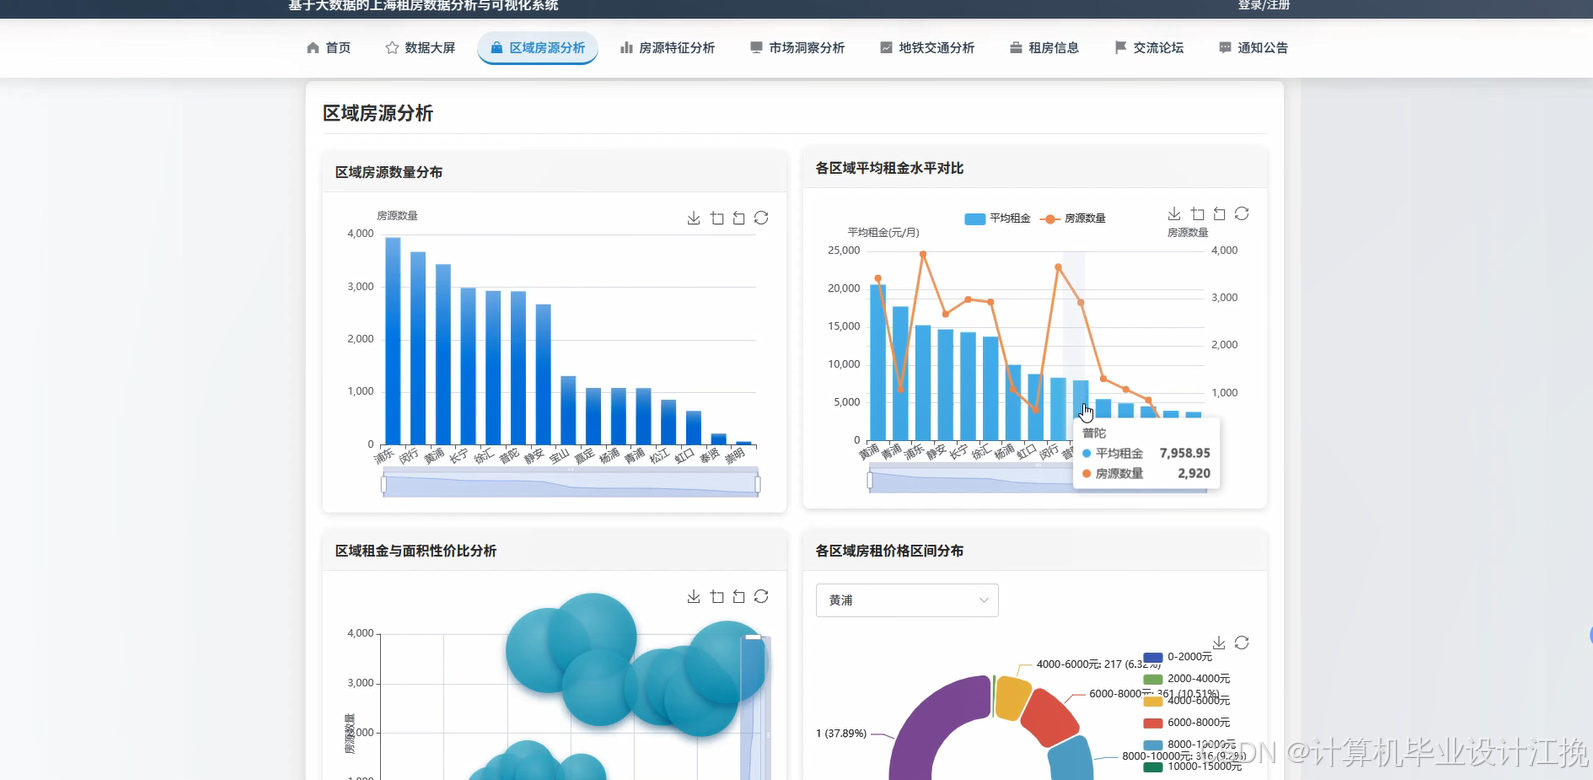Screen dimensions: 1593x780
Task: Click 宝山 bar in 区域房源数量分布 chart
Action: pos(568,410)
